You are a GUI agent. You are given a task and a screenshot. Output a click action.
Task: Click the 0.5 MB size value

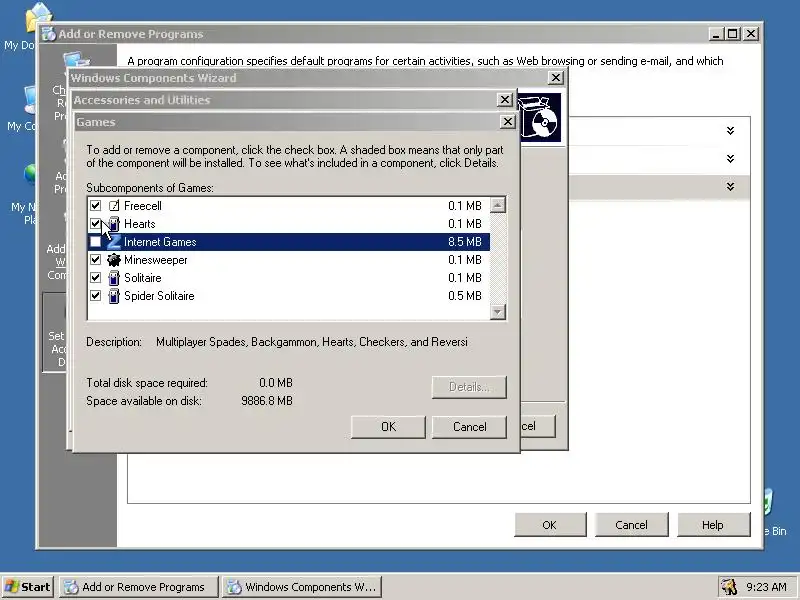(465, 296)
